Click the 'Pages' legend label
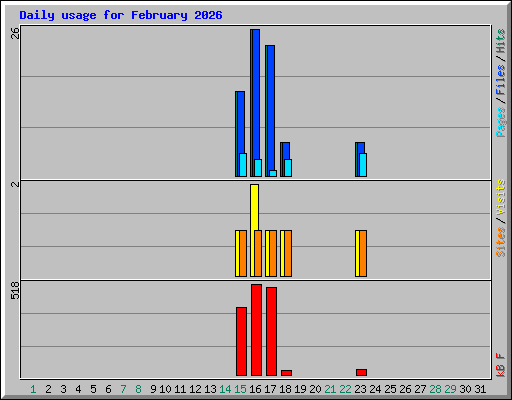Viewport: 512px width, 400px height. [501, 122]
